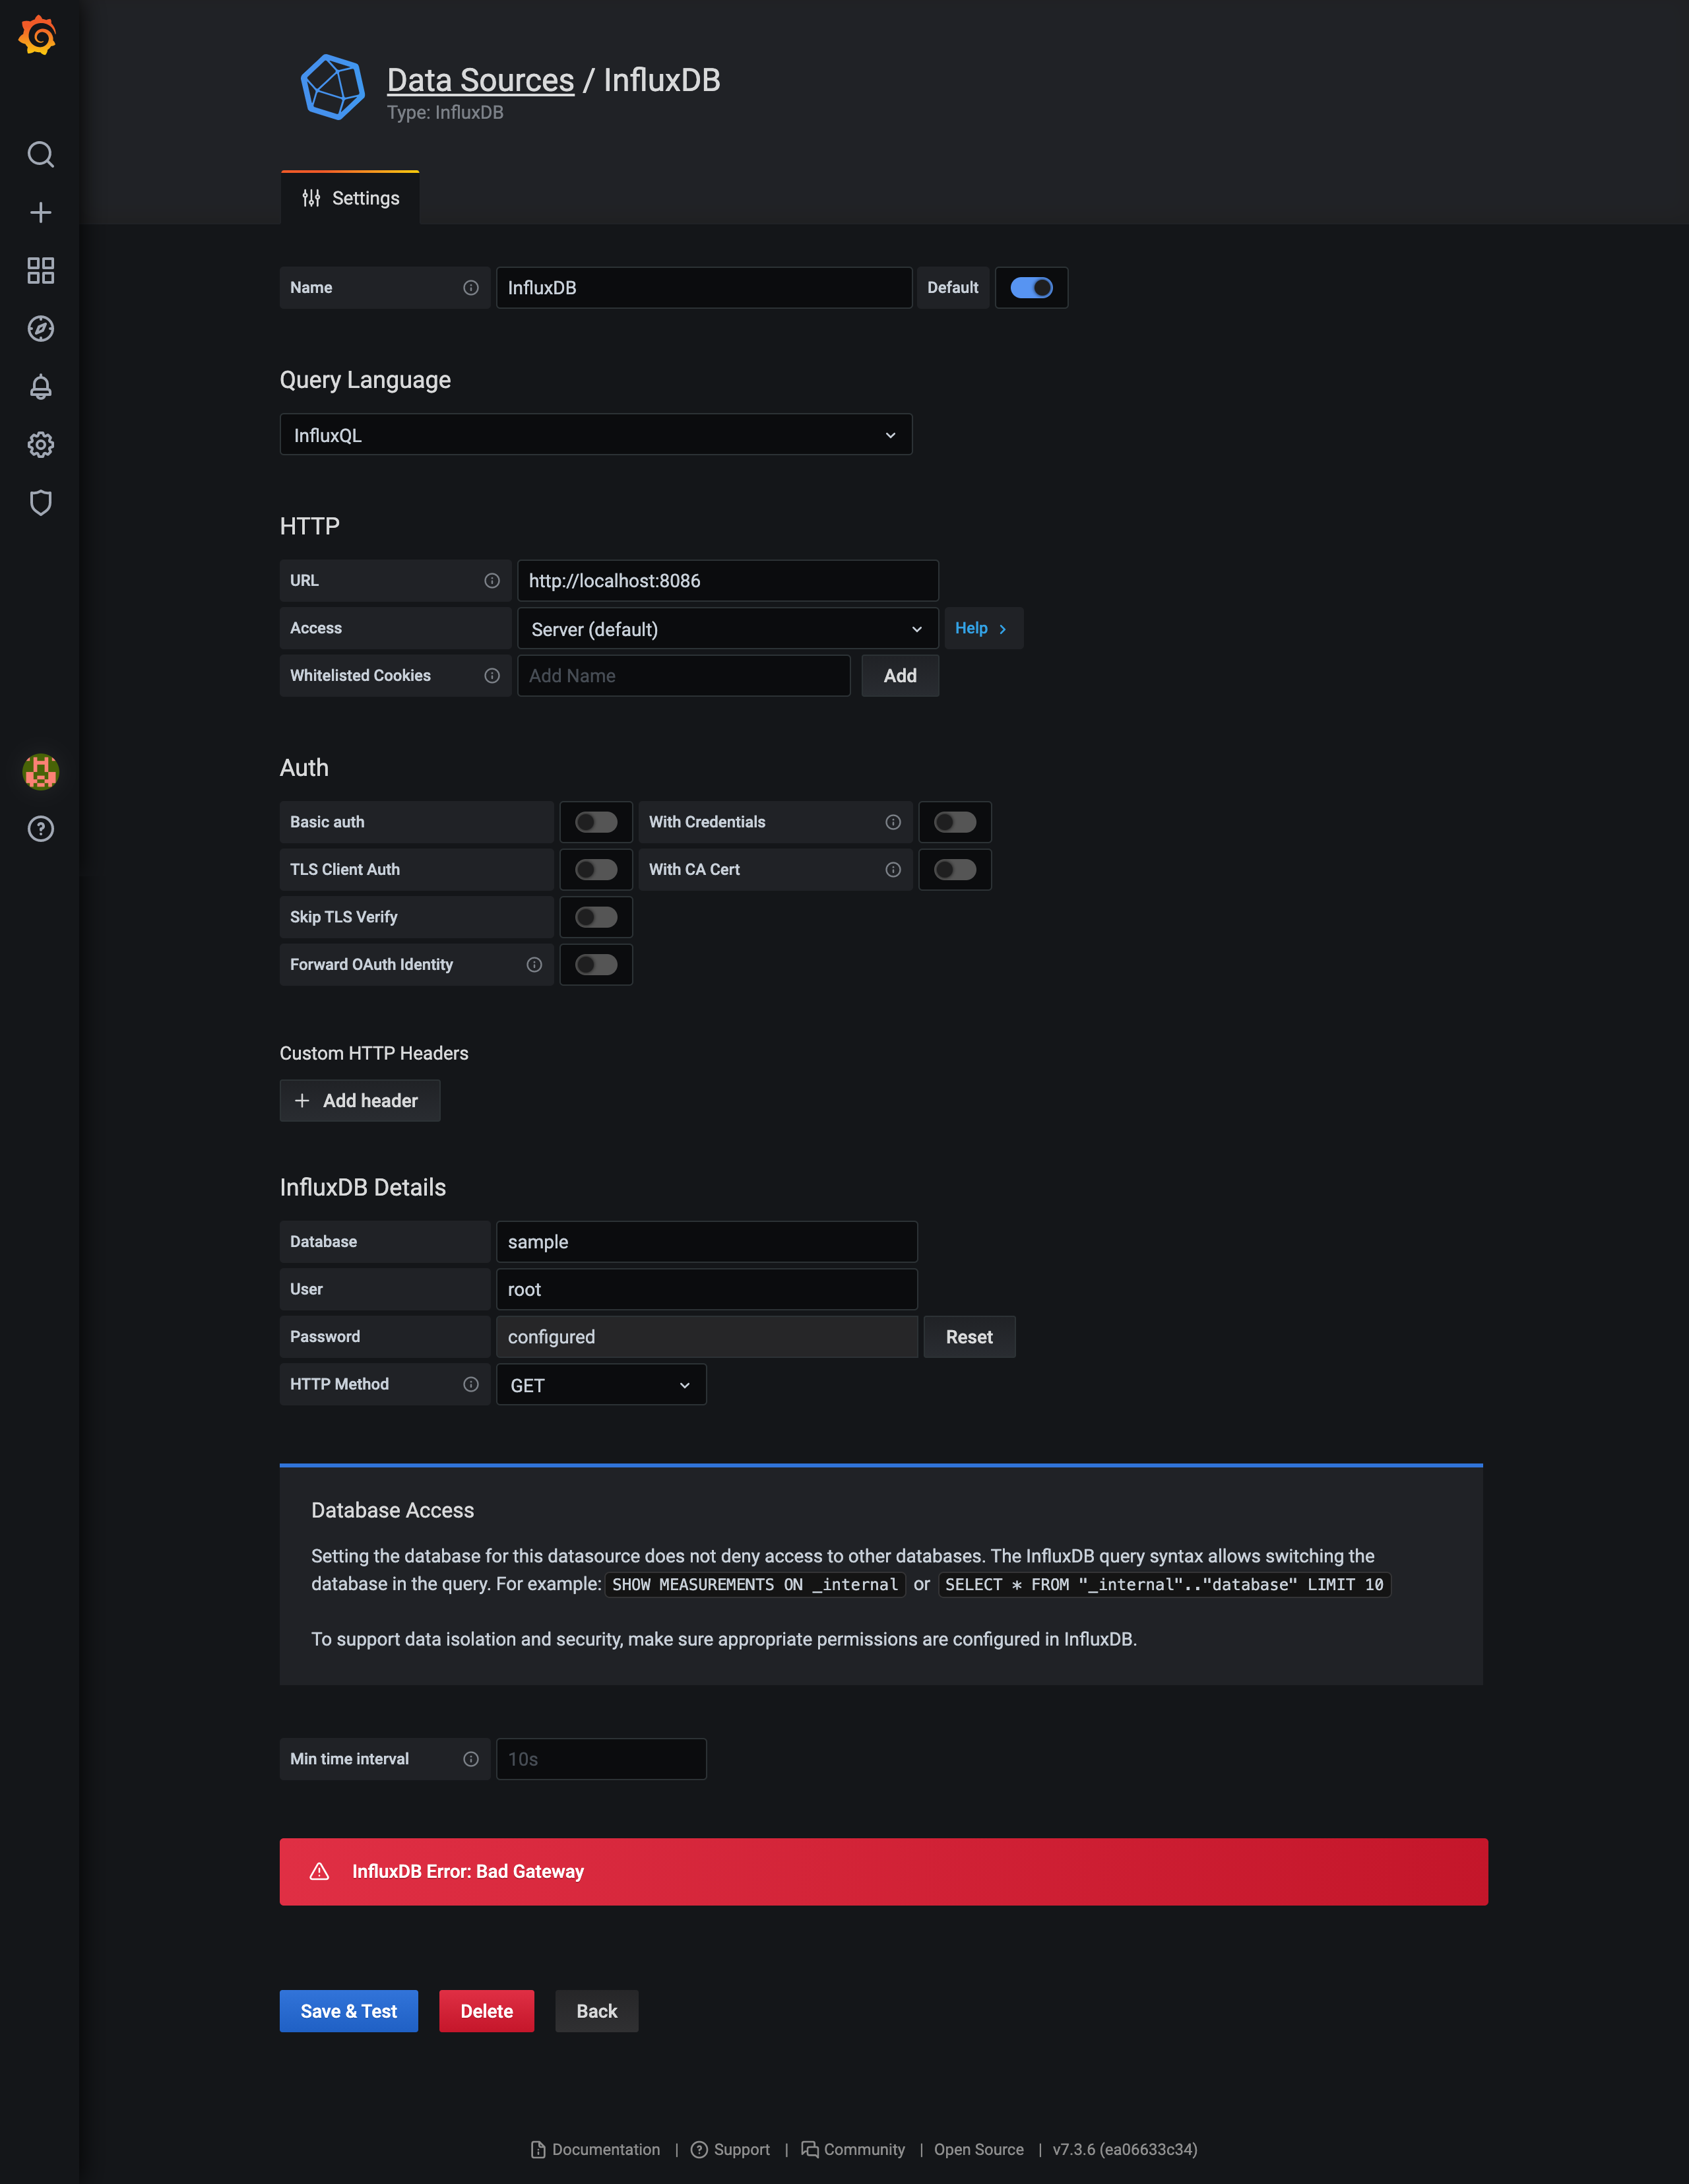Enable the Forward OAuth Identity switch
The width and height of the screenshot is (1689, 2184).
pyautogui.click(x=596, y=965)
